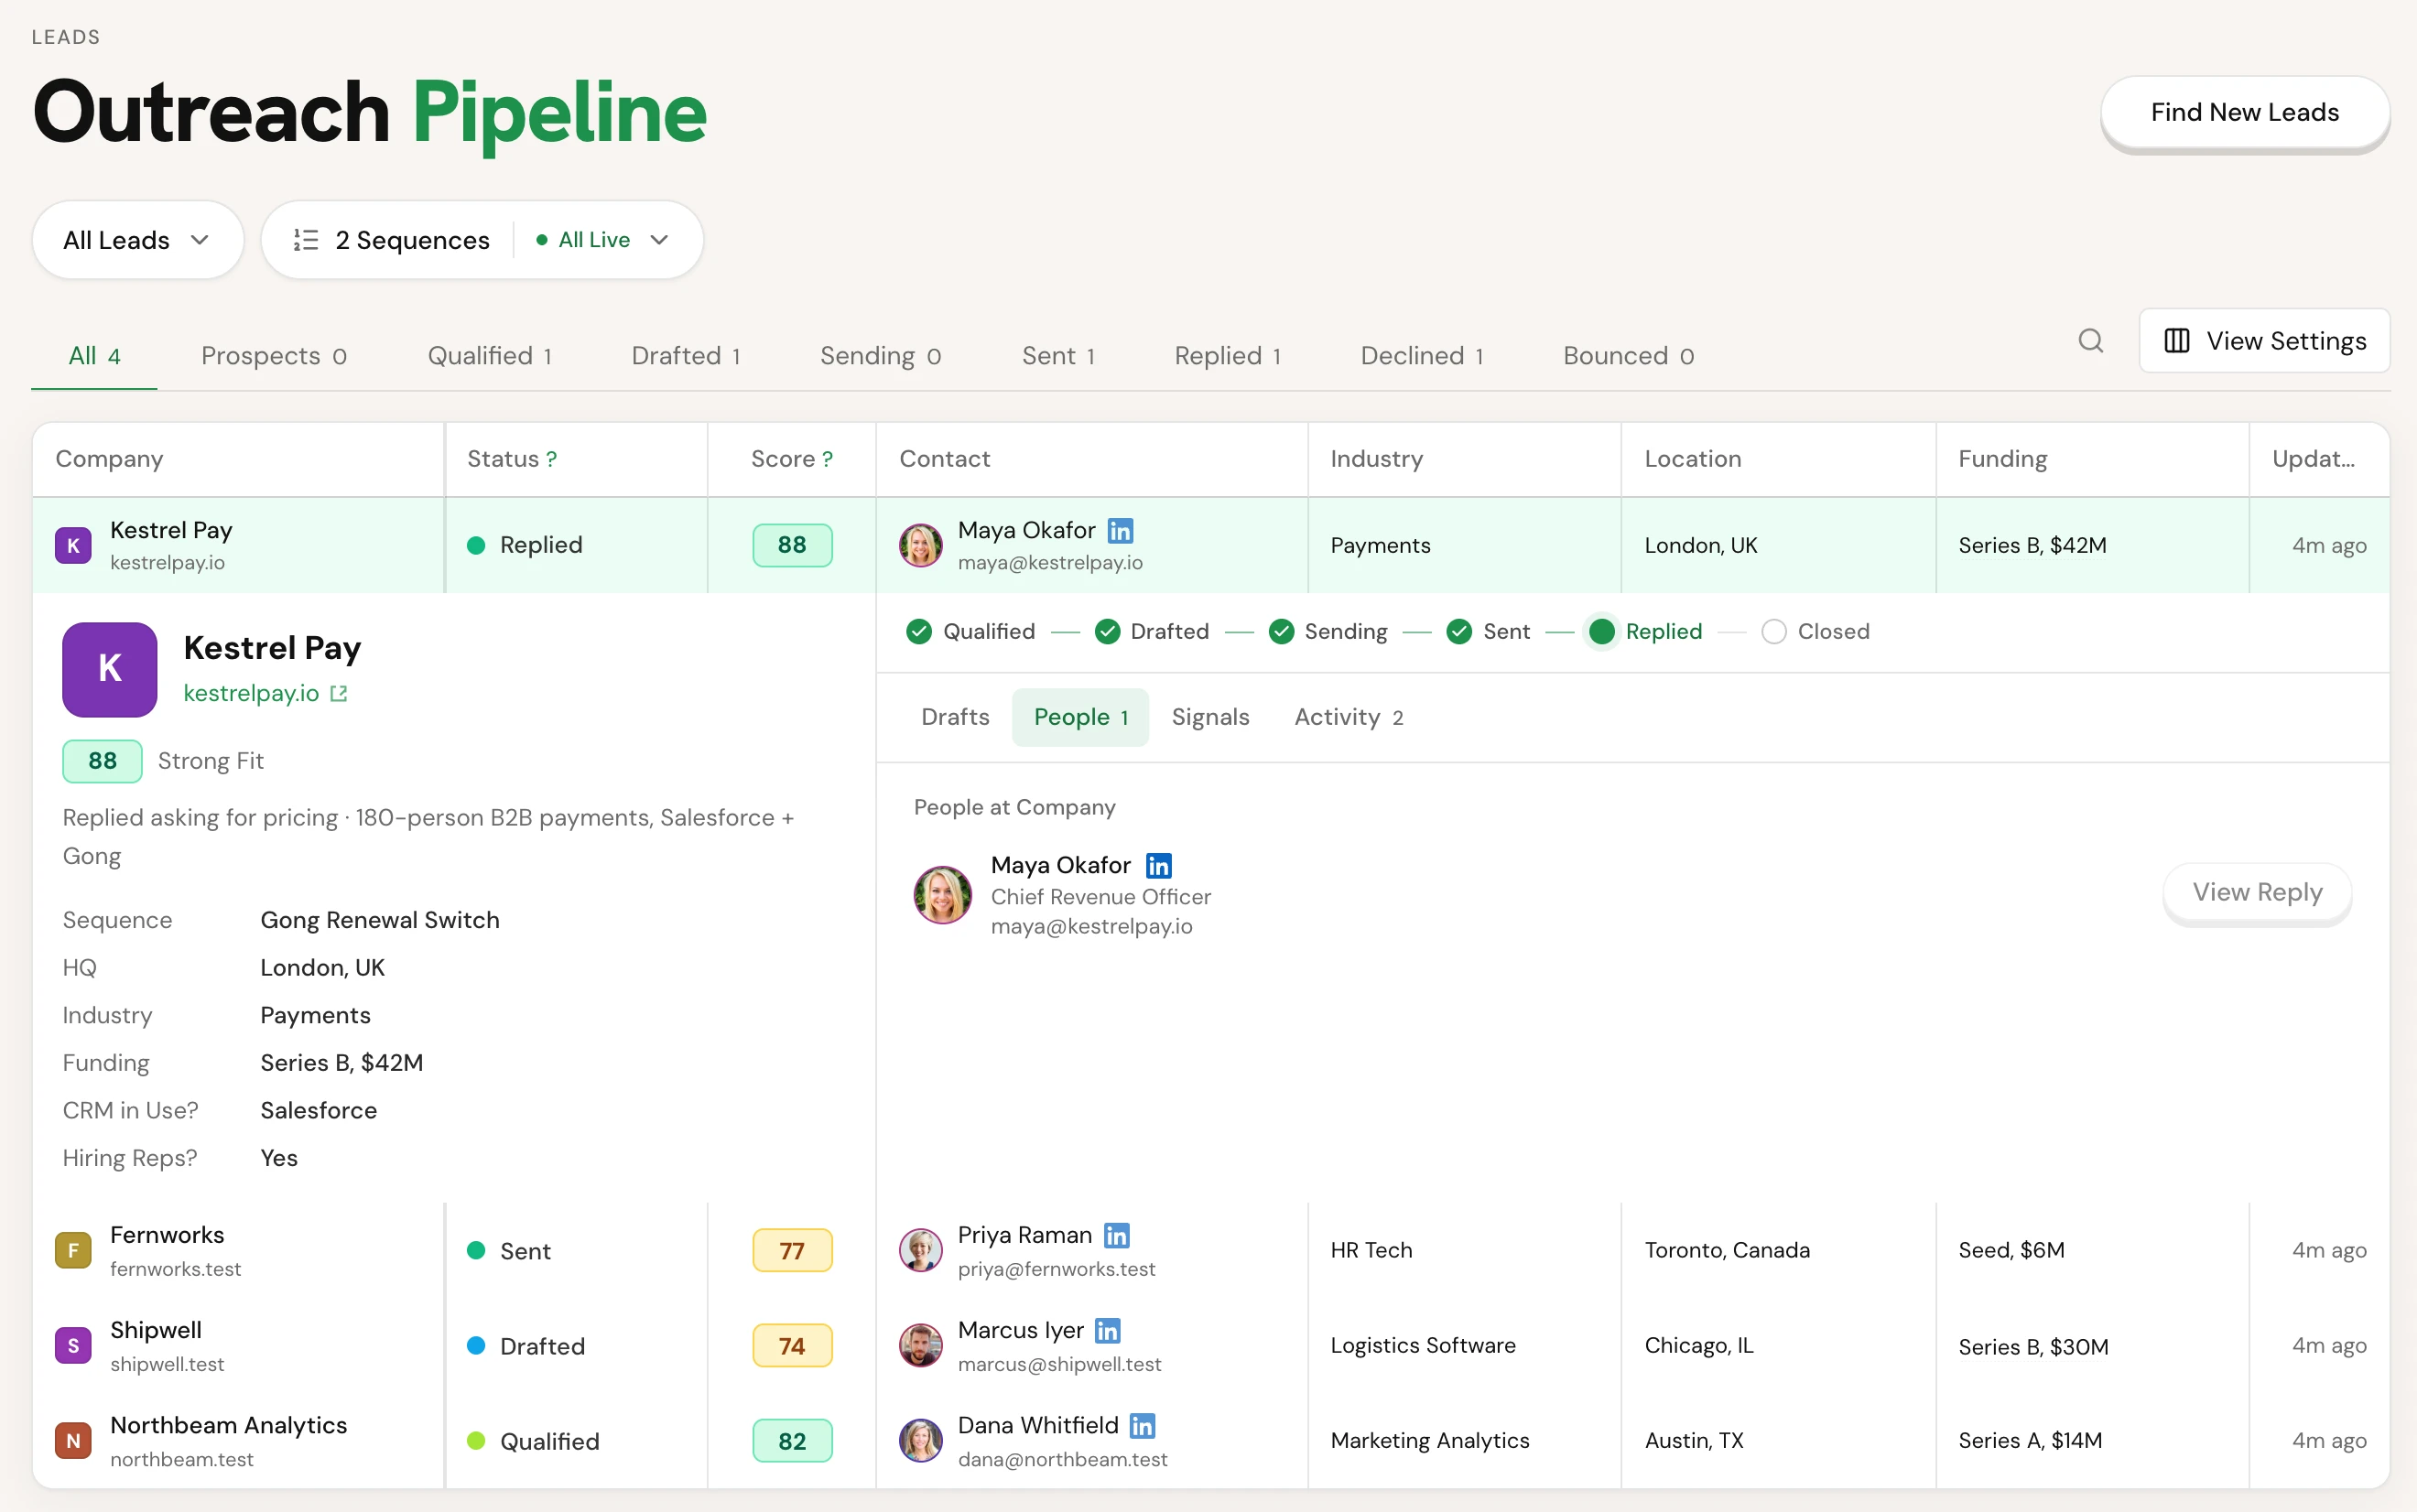Viewport: 2417px width, 1512px height.
Task: Open Marcus Iyer's LinkedIn icon
Action: click(x=1107, y=1331)
